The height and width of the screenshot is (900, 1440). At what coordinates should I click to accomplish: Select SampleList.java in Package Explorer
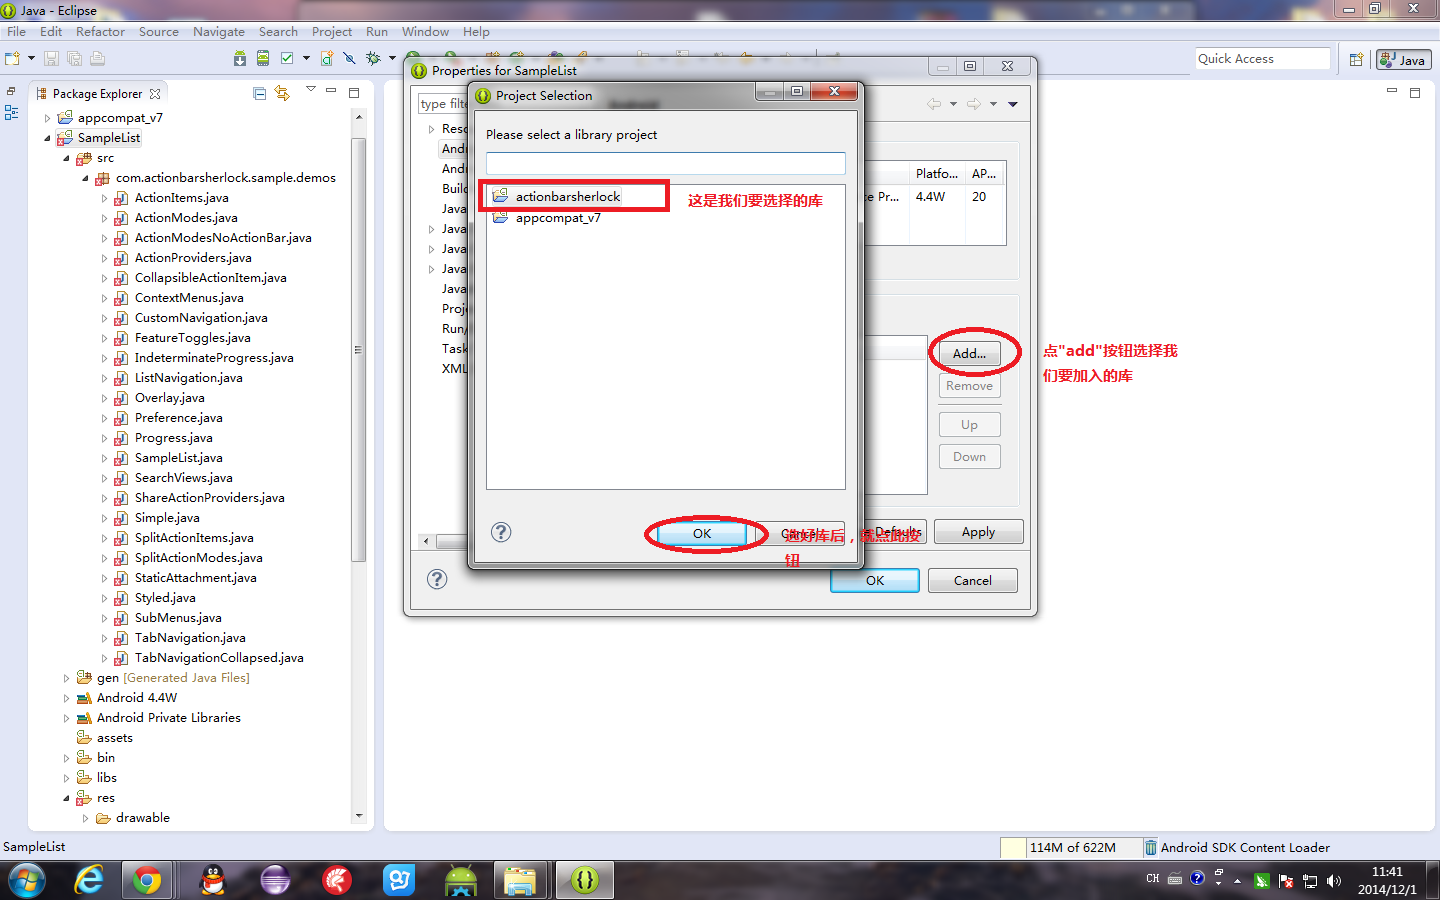[x=178, y=458]
